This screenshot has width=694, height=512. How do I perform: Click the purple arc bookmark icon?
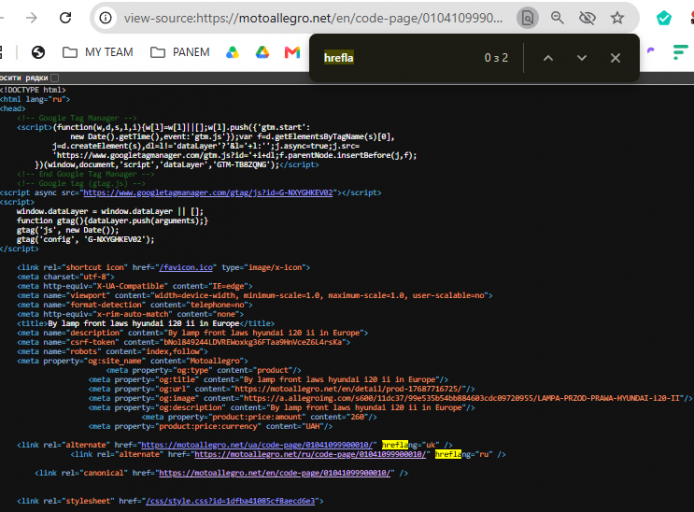point(651,50)
